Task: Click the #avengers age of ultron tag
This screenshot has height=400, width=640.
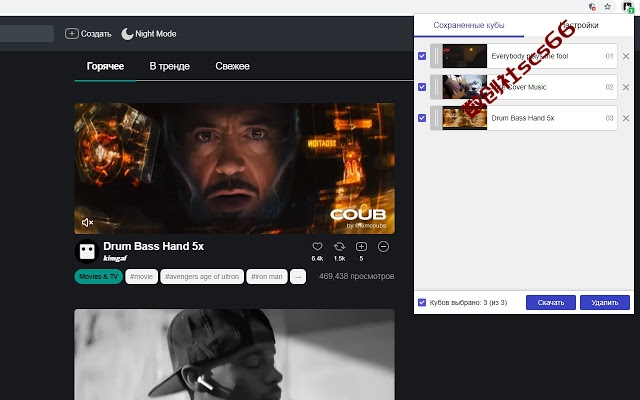Action: click(x=202, y=276)
